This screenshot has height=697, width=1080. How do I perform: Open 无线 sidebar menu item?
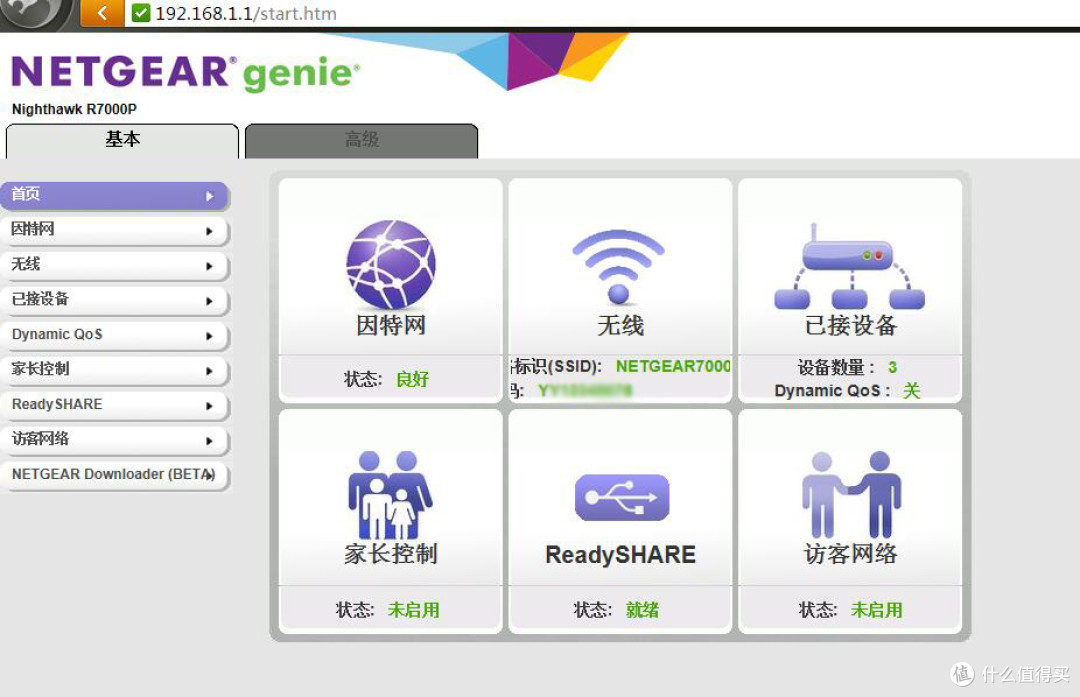[x=114, y=265]
